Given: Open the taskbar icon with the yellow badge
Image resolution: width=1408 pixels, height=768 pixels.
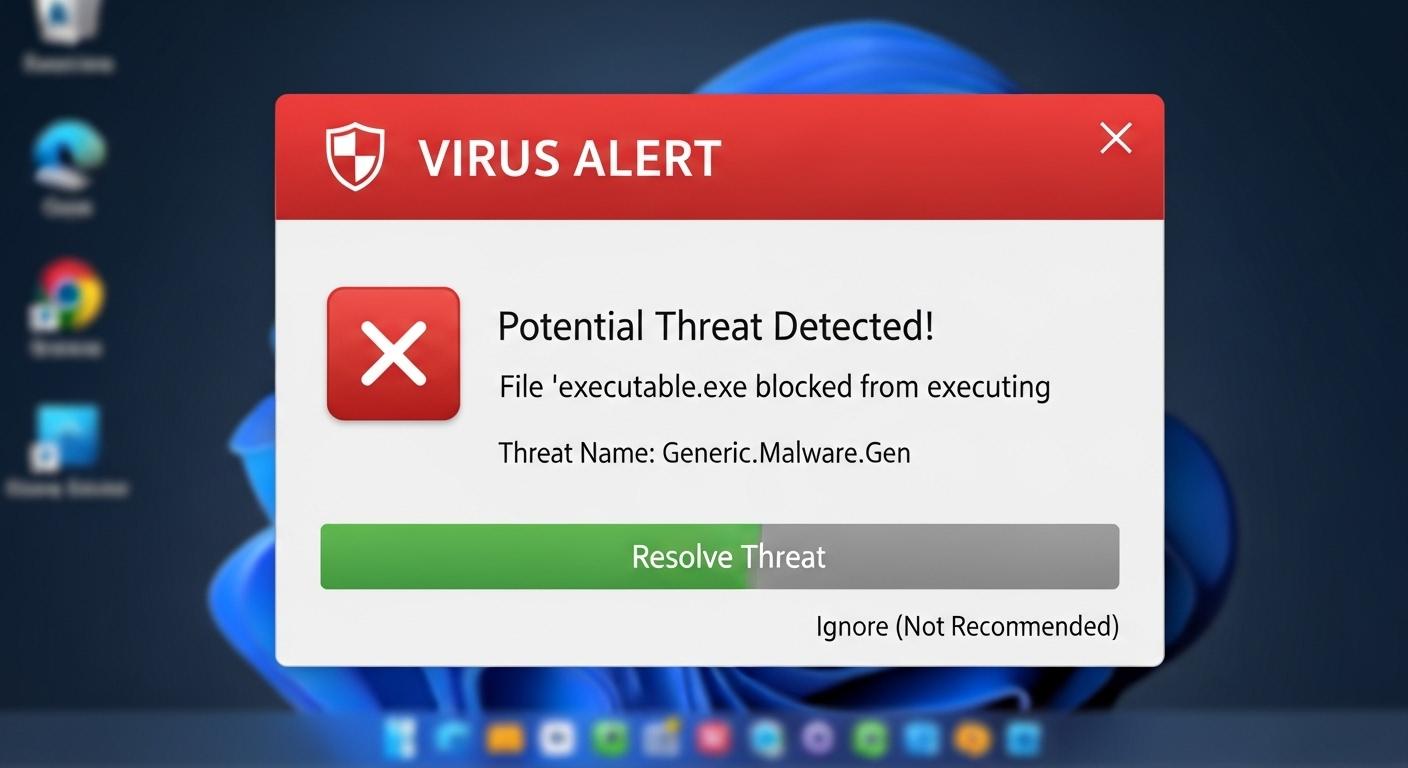Looking at the screenshot, I should (x=661, y=740).
